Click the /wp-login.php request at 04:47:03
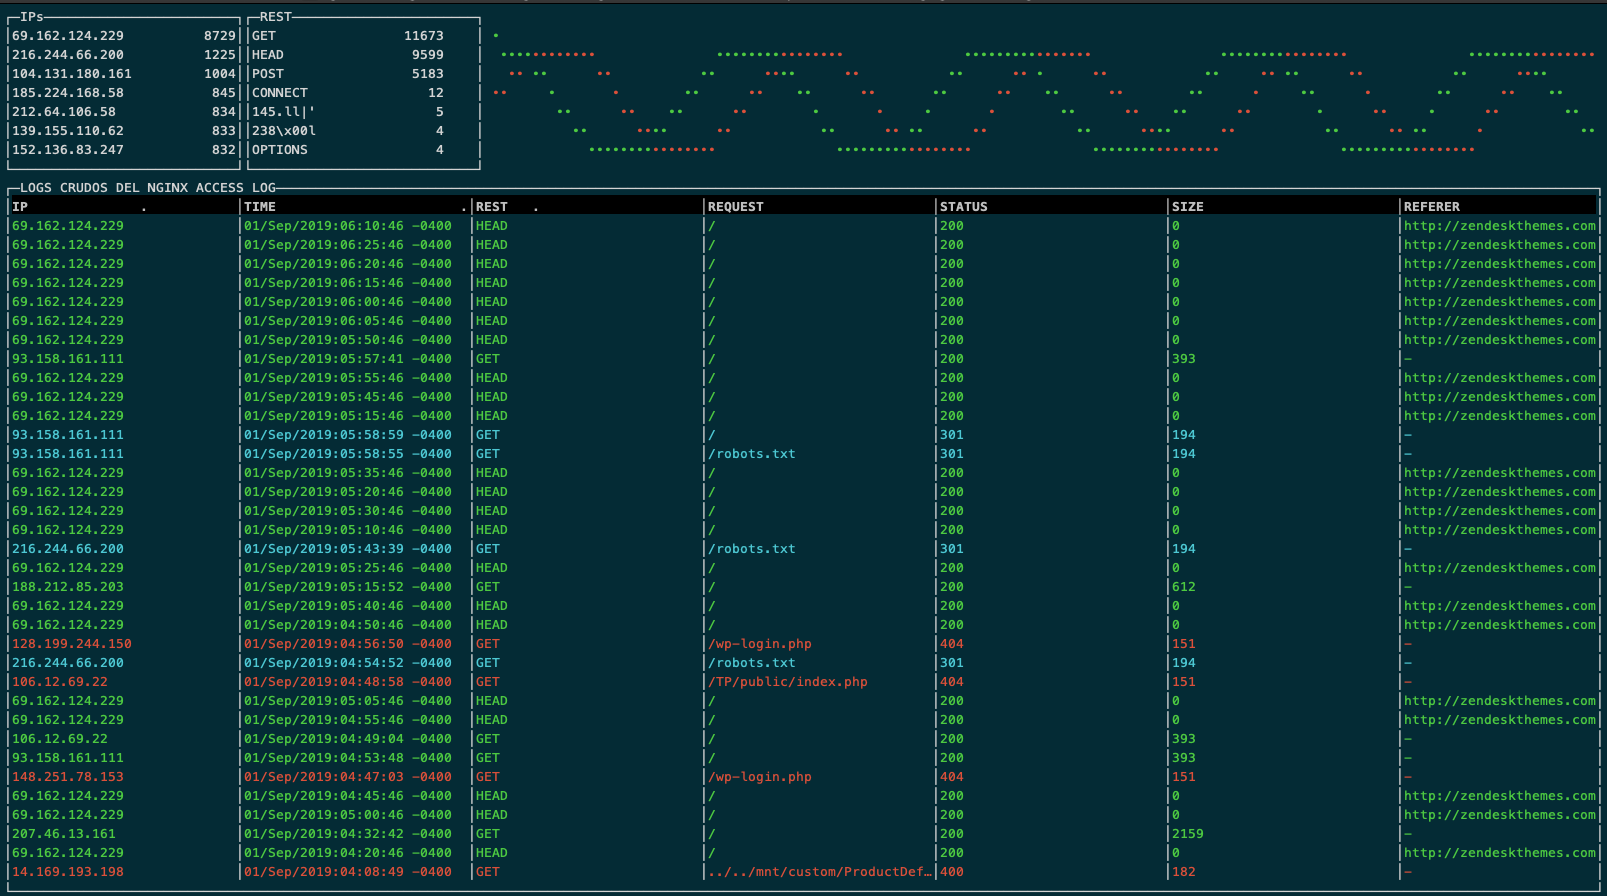The width and height of the screenshot is (1607, 896). (x=760, y=776)
